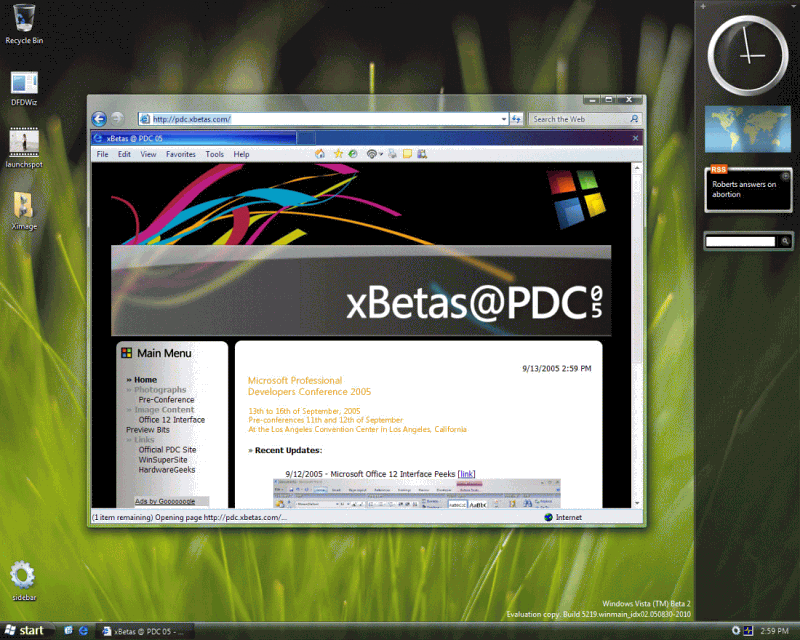Click the green History icon in the toolbar
800x640 pixels.
coord(353,154)
